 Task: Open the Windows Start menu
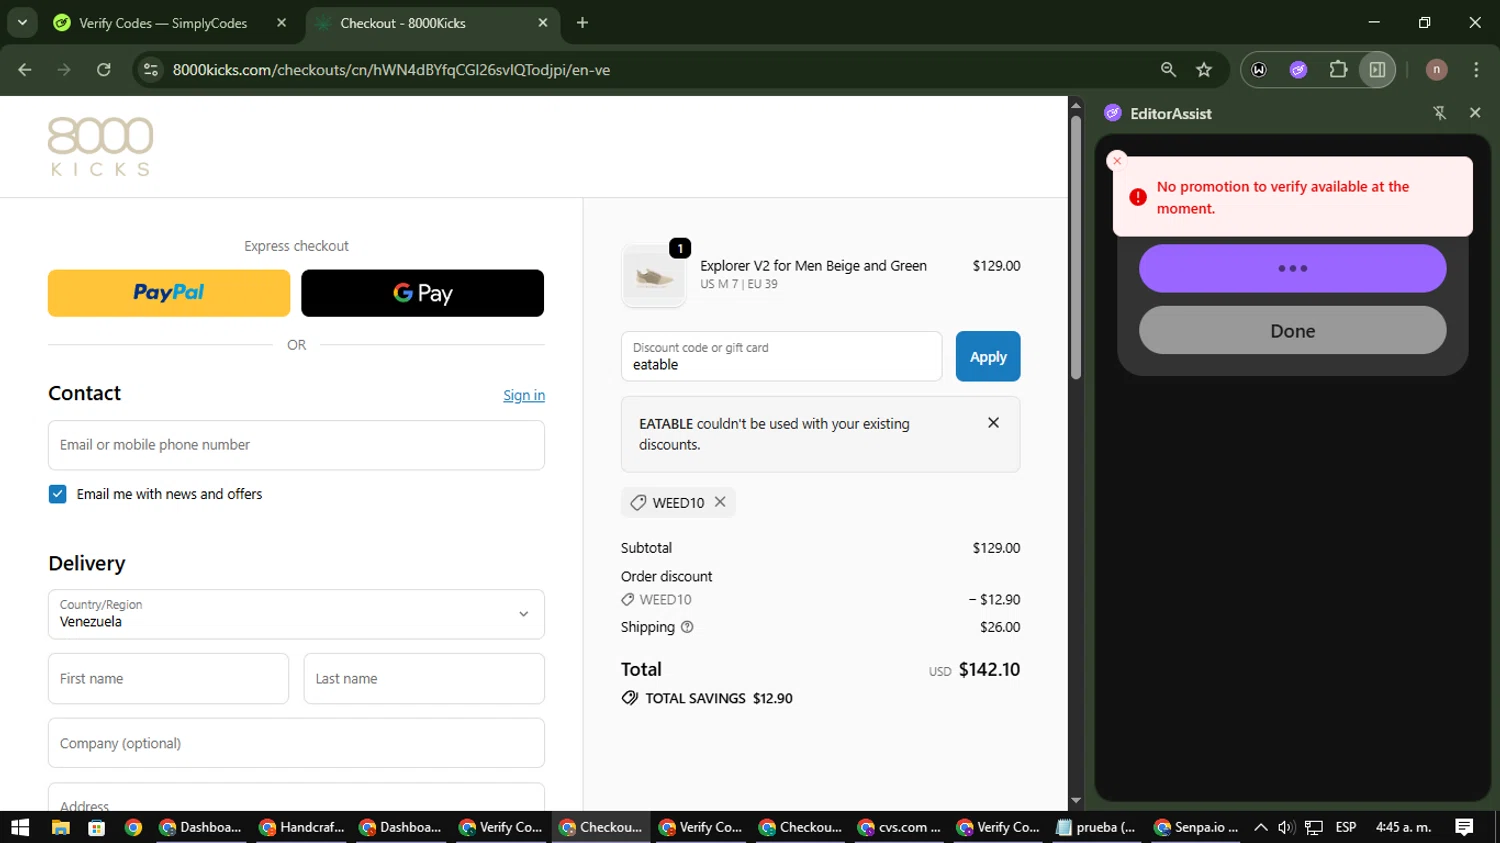[x=20, y=827]
